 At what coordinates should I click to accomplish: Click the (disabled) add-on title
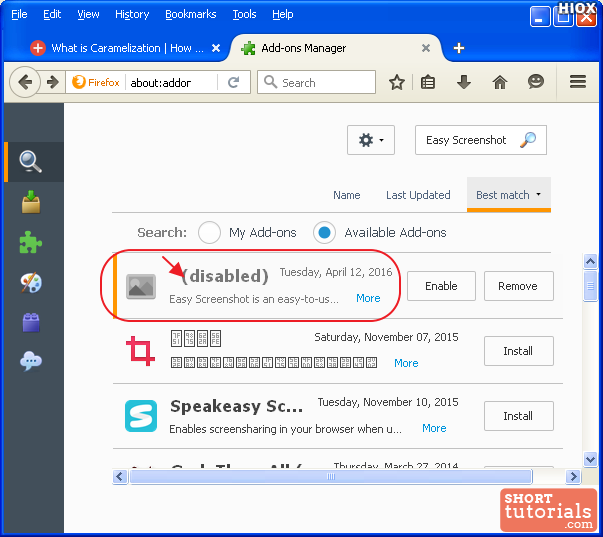pos(225,276)
